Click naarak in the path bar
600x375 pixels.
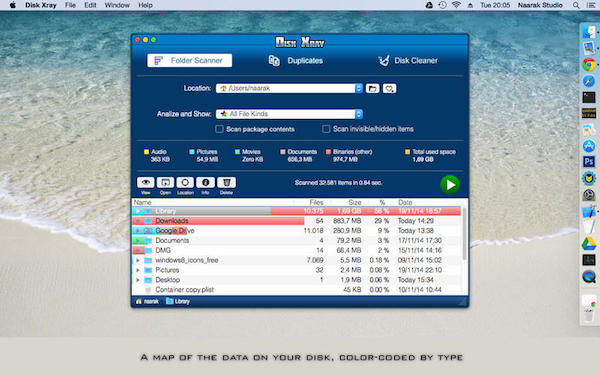(x=147, y=302)
